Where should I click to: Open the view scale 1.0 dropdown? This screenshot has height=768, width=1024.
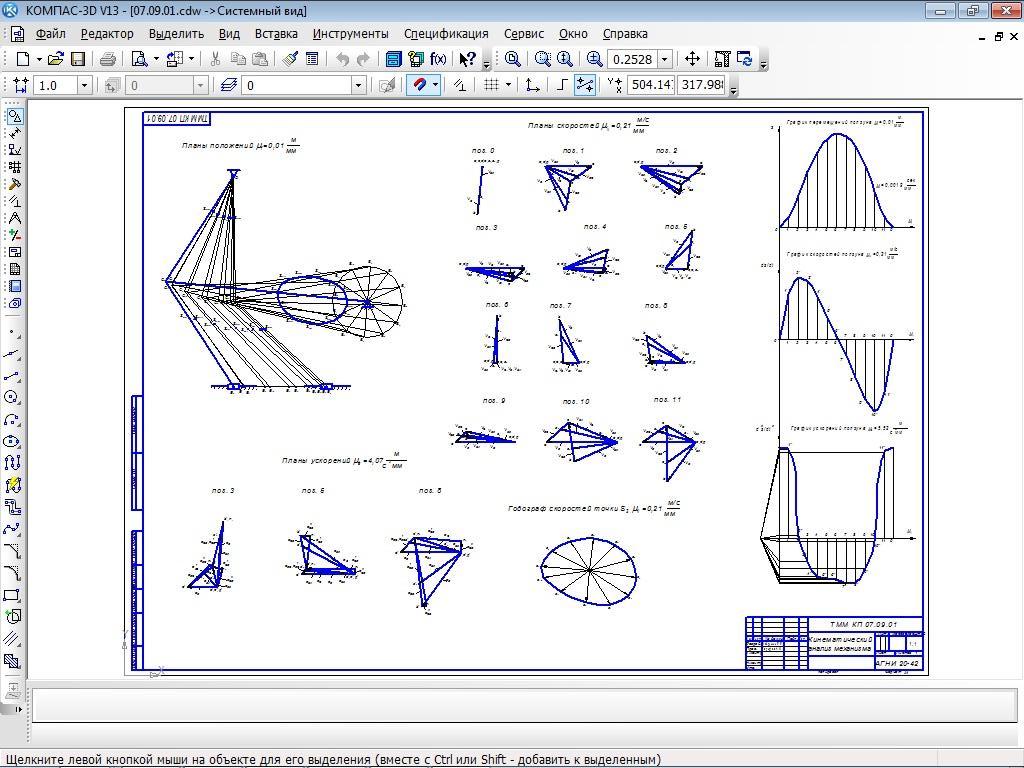[x=84, y=86]
